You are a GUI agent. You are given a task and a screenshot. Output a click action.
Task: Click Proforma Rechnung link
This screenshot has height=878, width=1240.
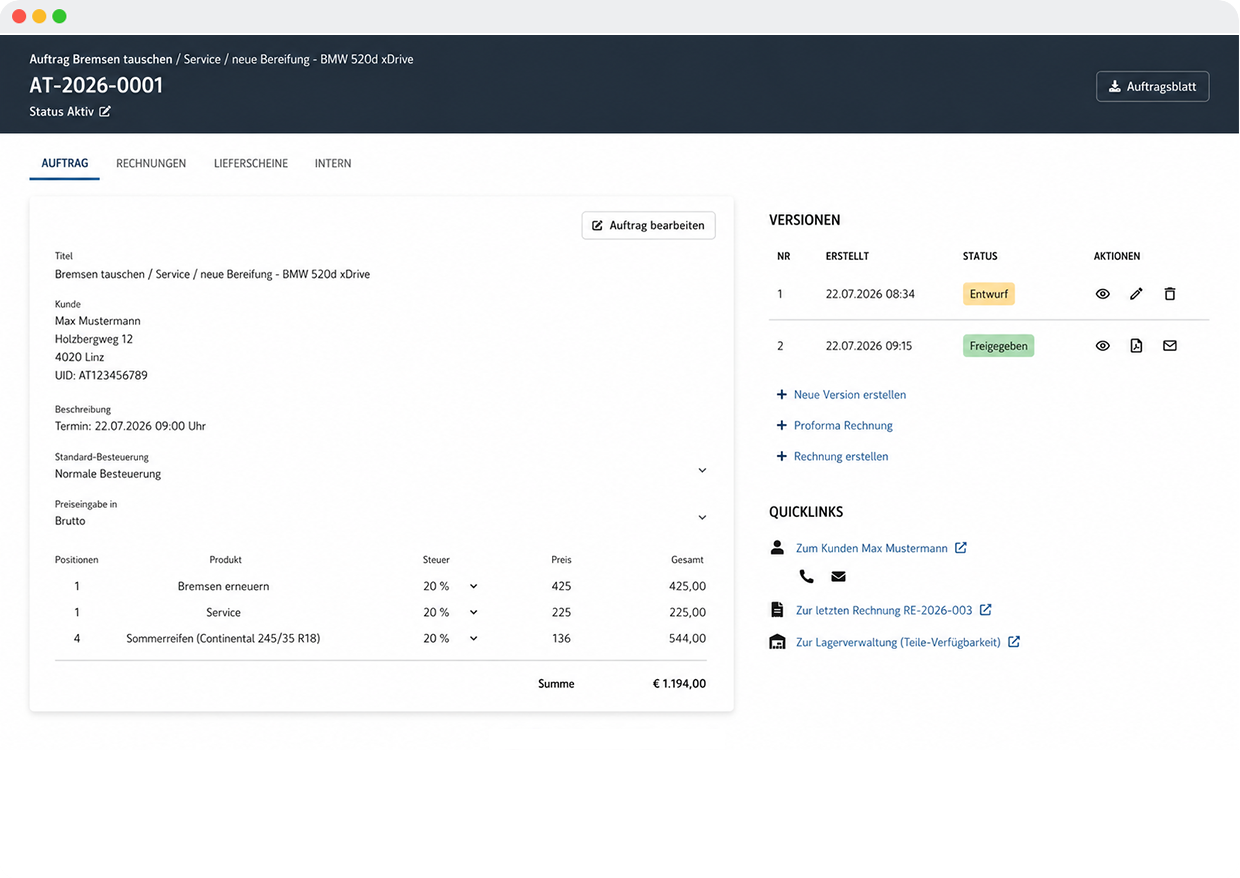click(x=843, y=426)
